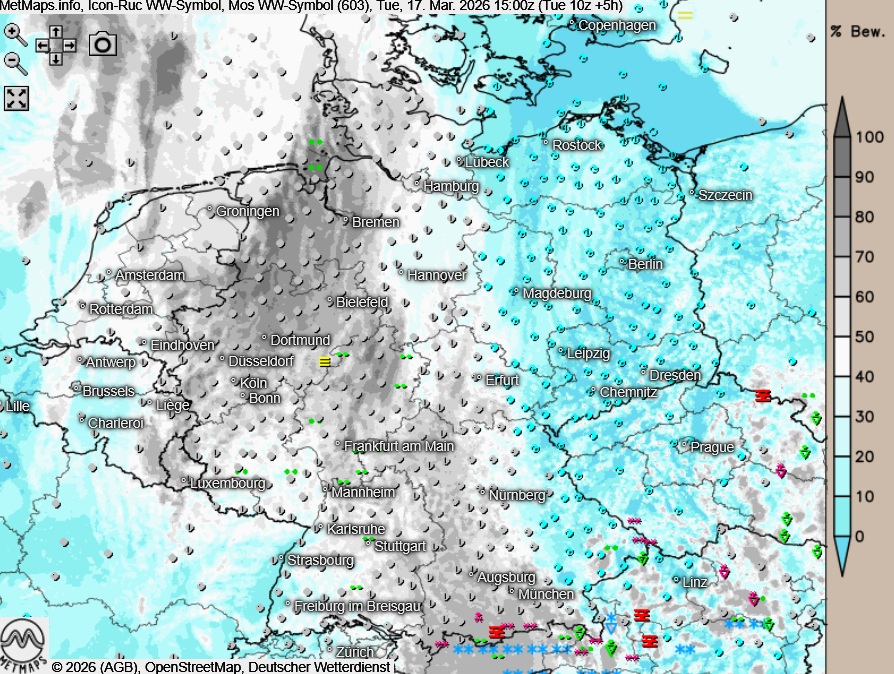Pan the map up with arrow
The image size is (894, 674).
pos(56,32)
